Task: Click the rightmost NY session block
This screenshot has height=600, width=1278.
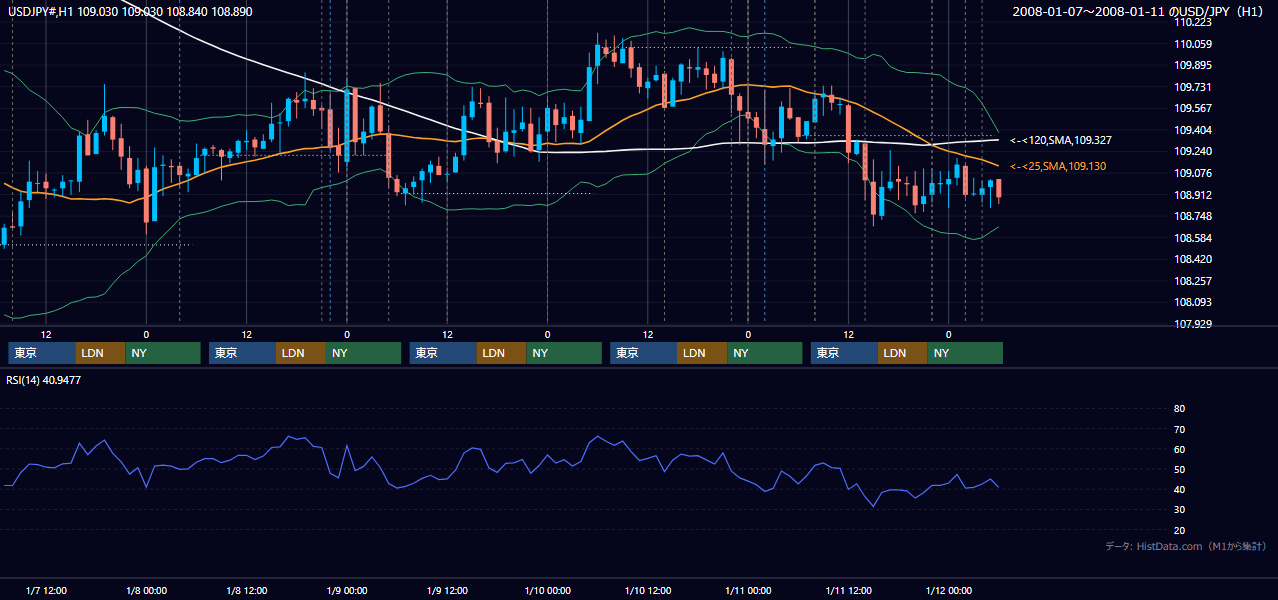Action: click(x=965, y=353)
